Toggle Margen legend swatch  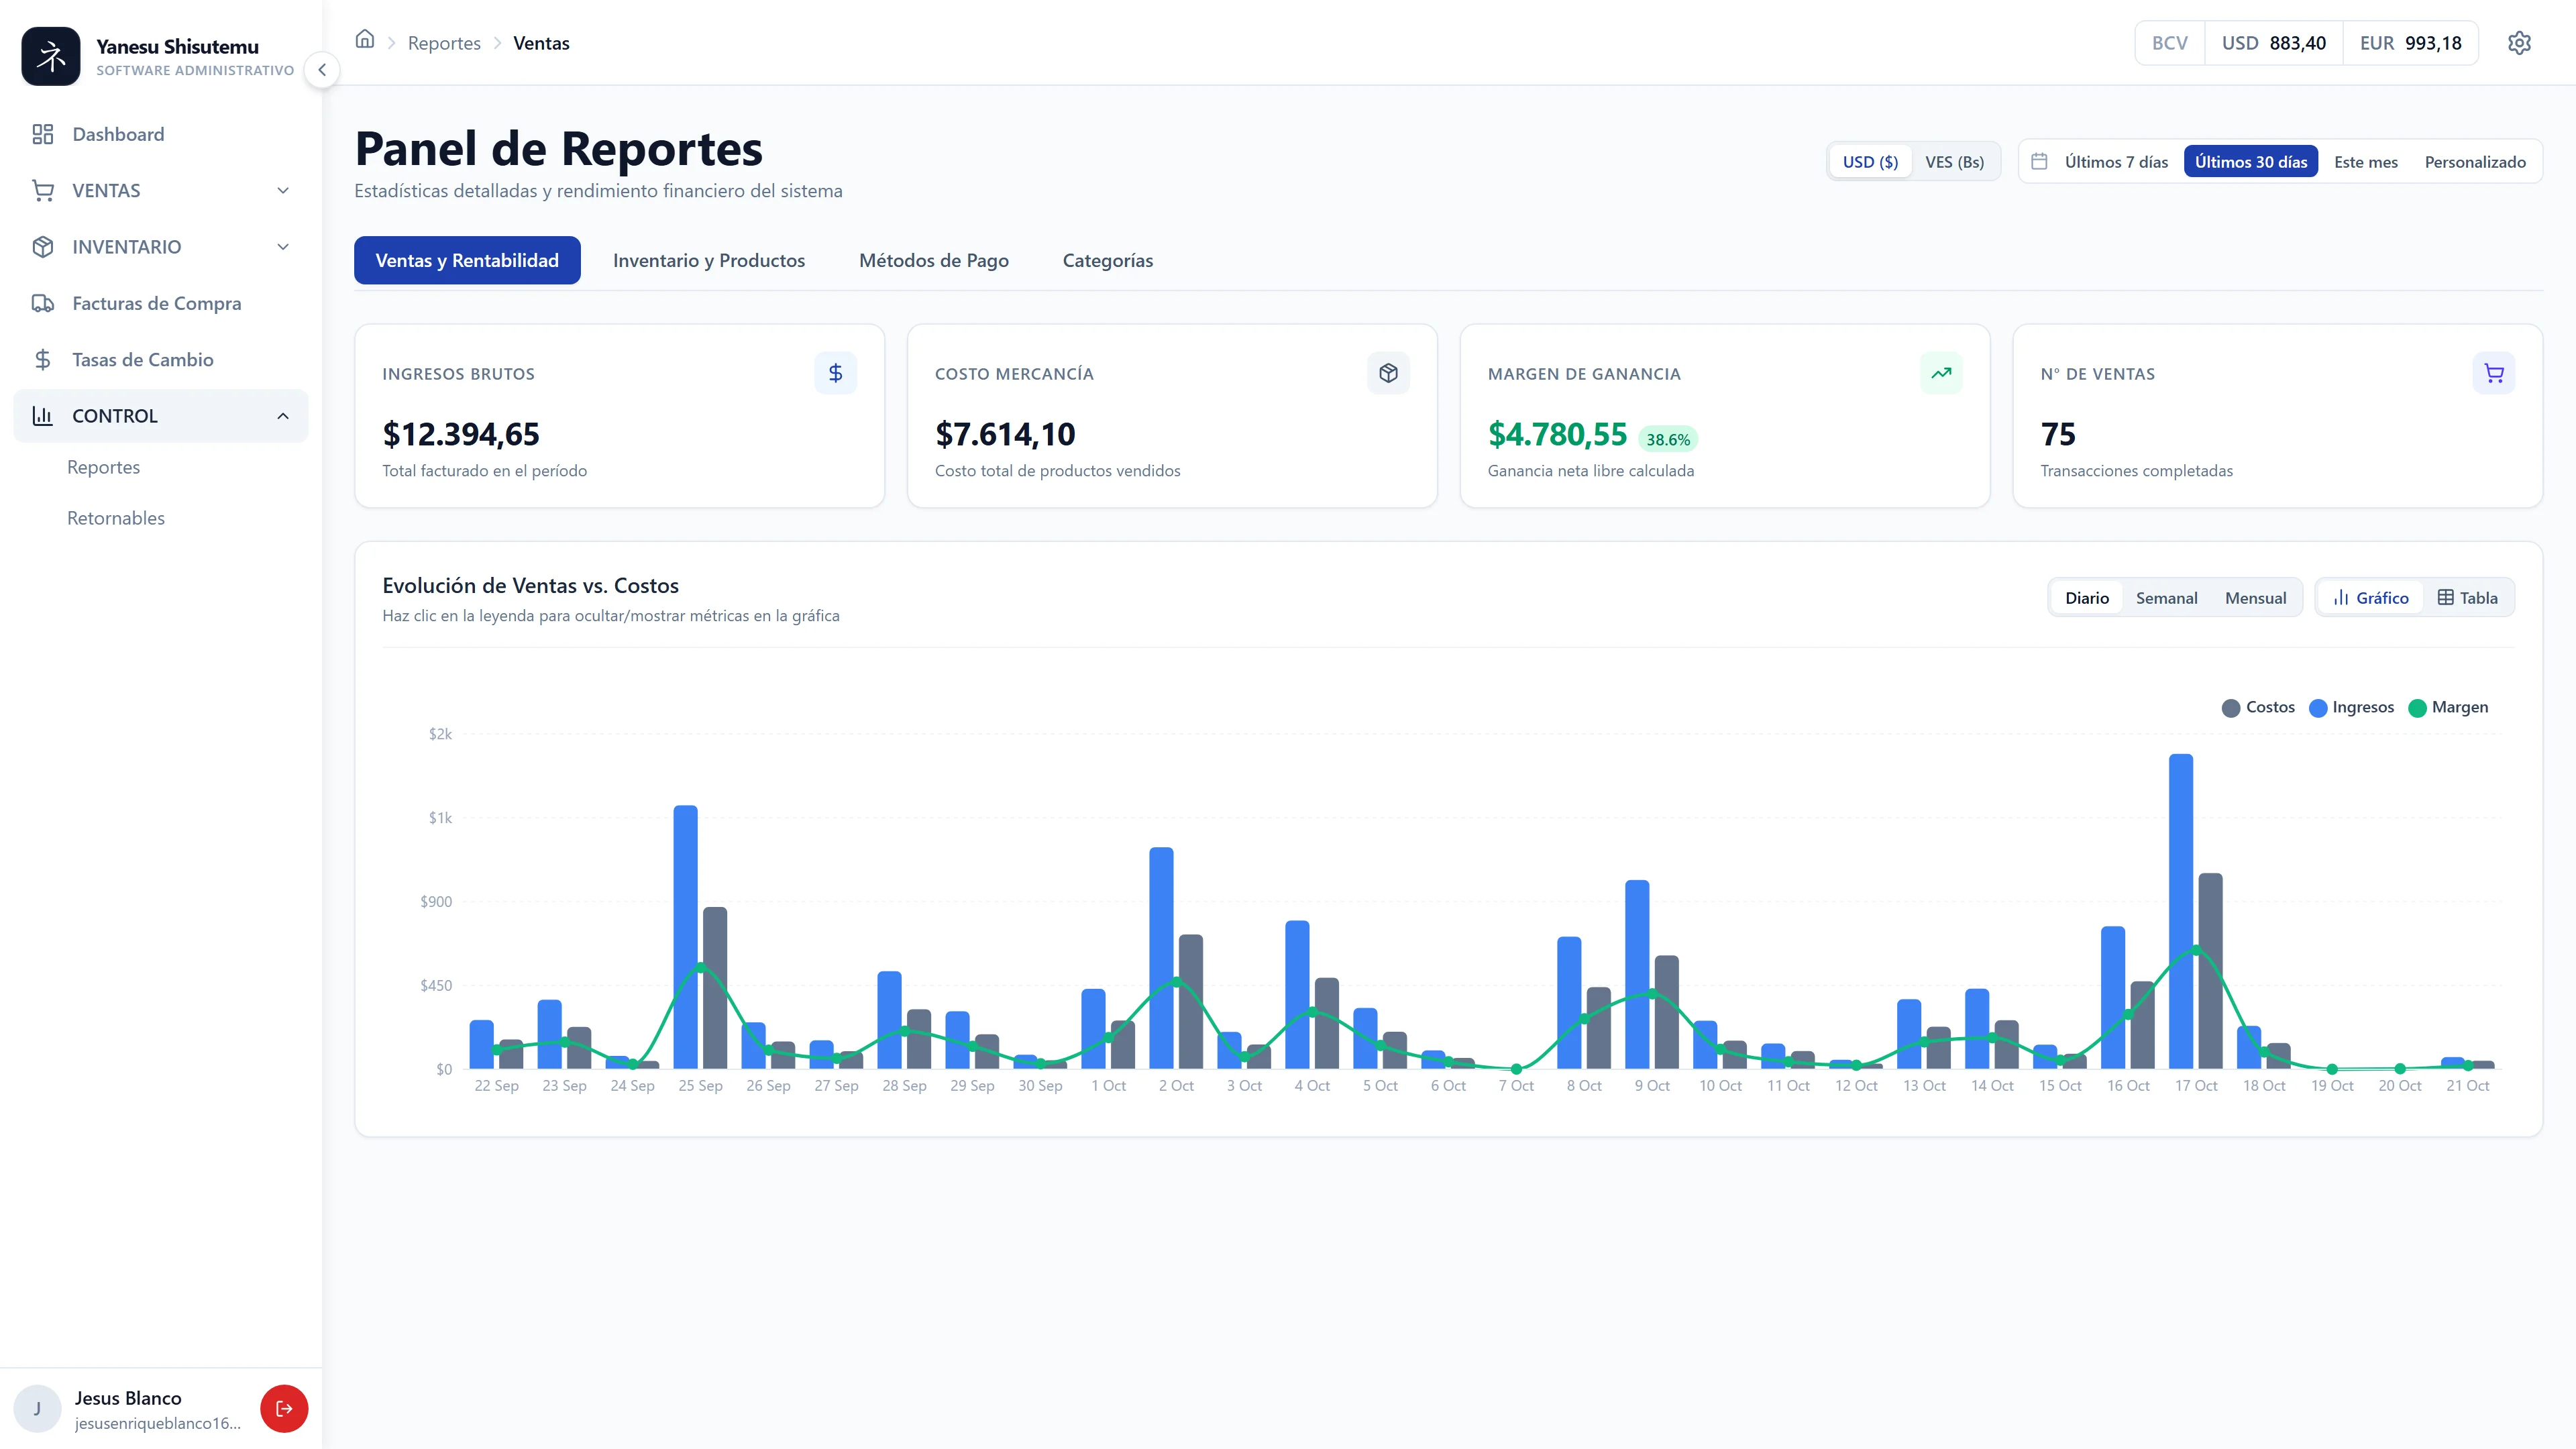(2417, 708)
